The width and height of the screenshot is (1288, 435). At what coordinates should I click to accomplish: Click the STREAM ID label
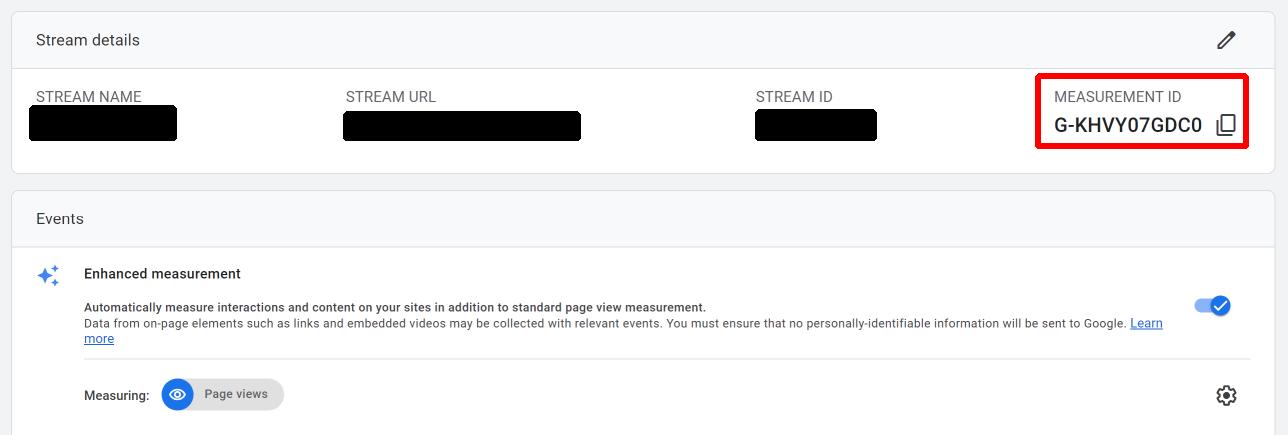(794, 97)
